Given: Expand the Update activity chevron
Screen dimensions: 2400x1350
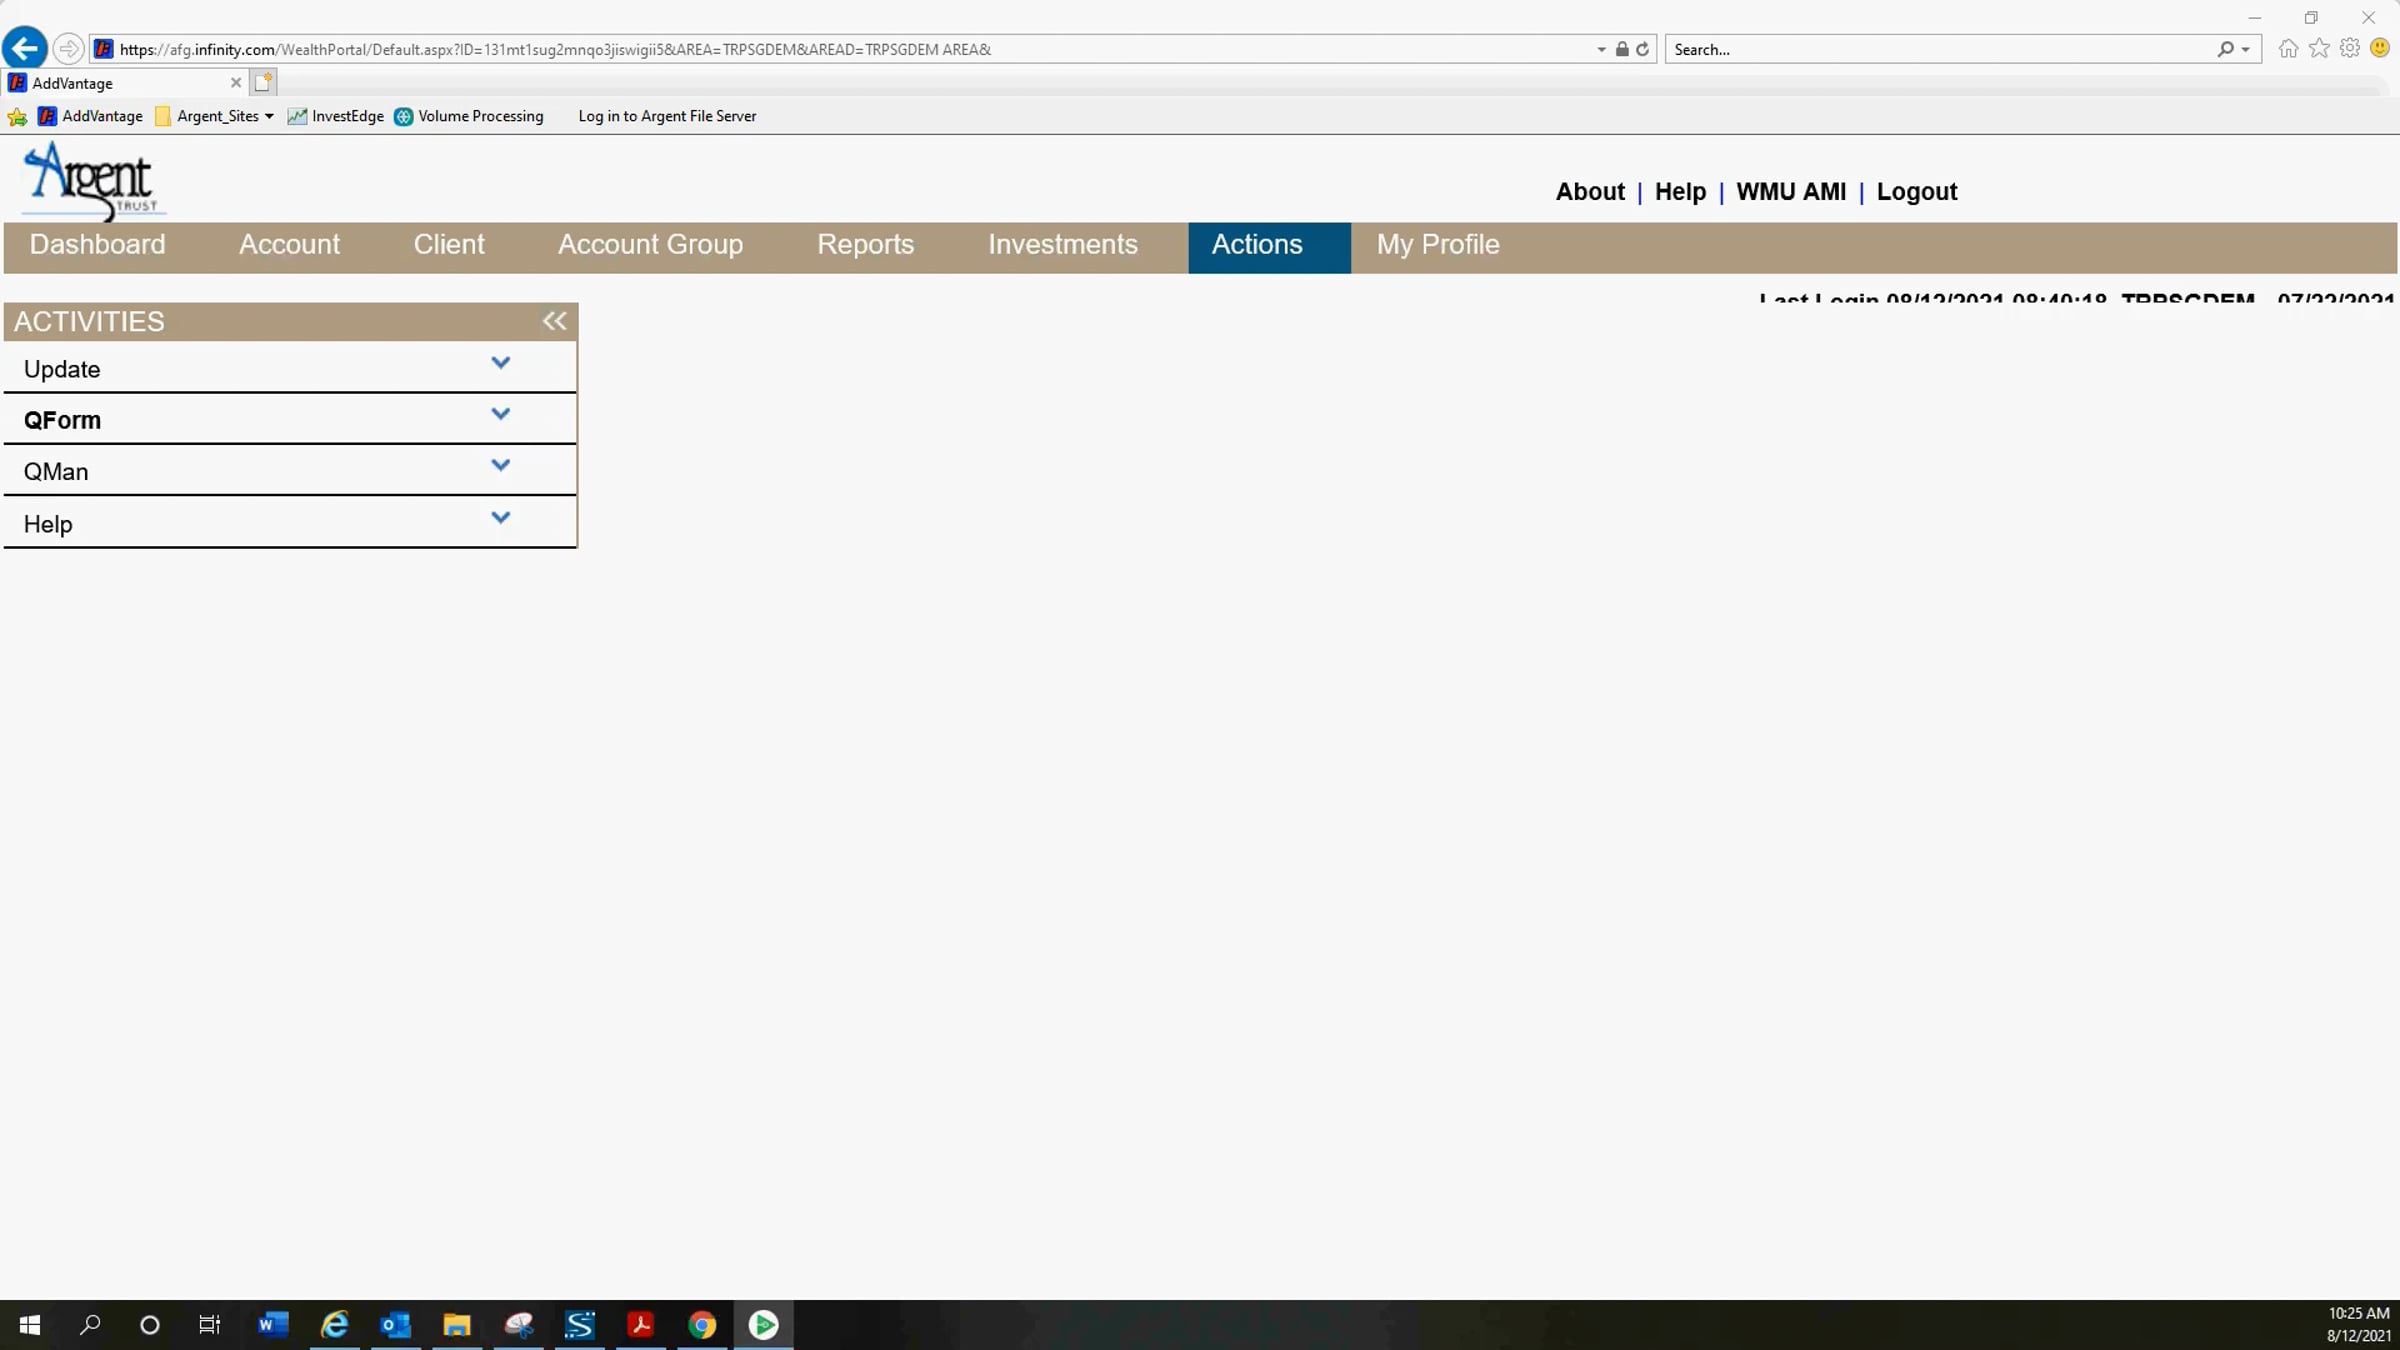Looking at the screenshot, I should (501, 363).
